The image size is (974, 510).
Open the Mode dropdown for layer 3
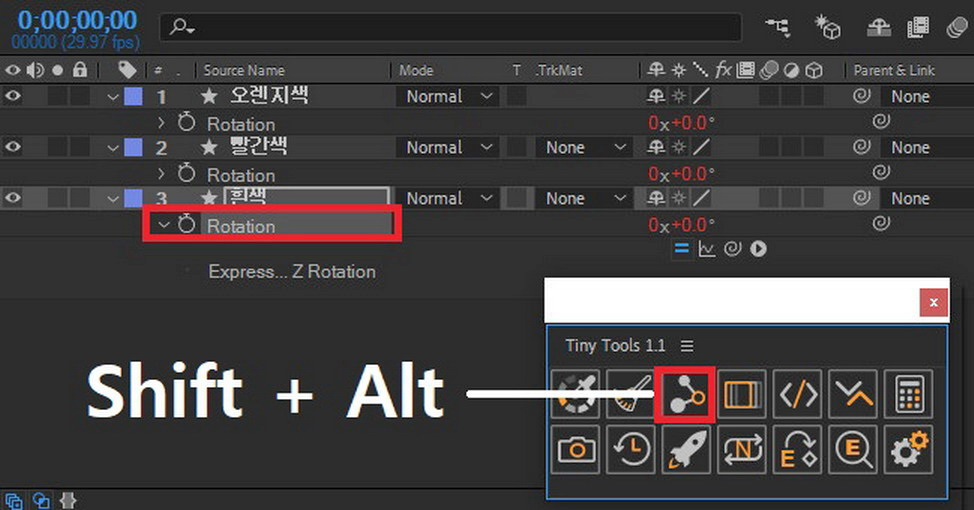tap(448, 198)
